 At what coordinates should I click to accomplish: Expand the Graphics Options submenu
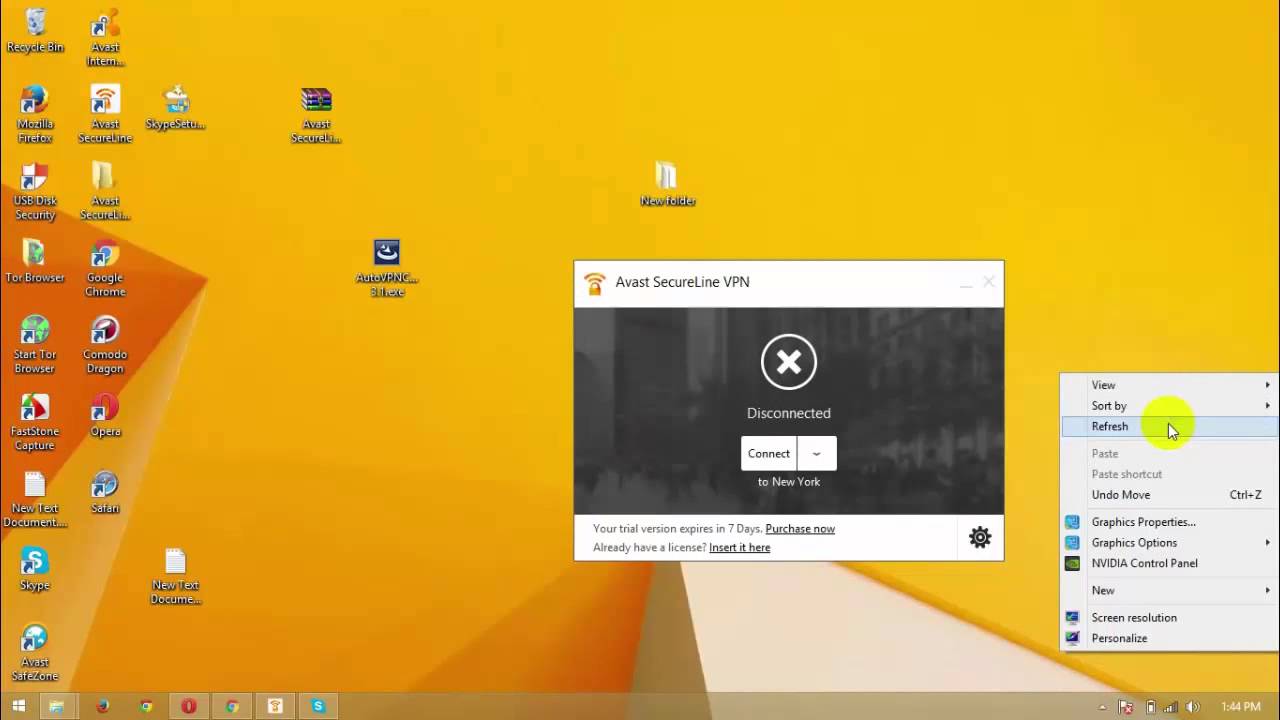1170,543
